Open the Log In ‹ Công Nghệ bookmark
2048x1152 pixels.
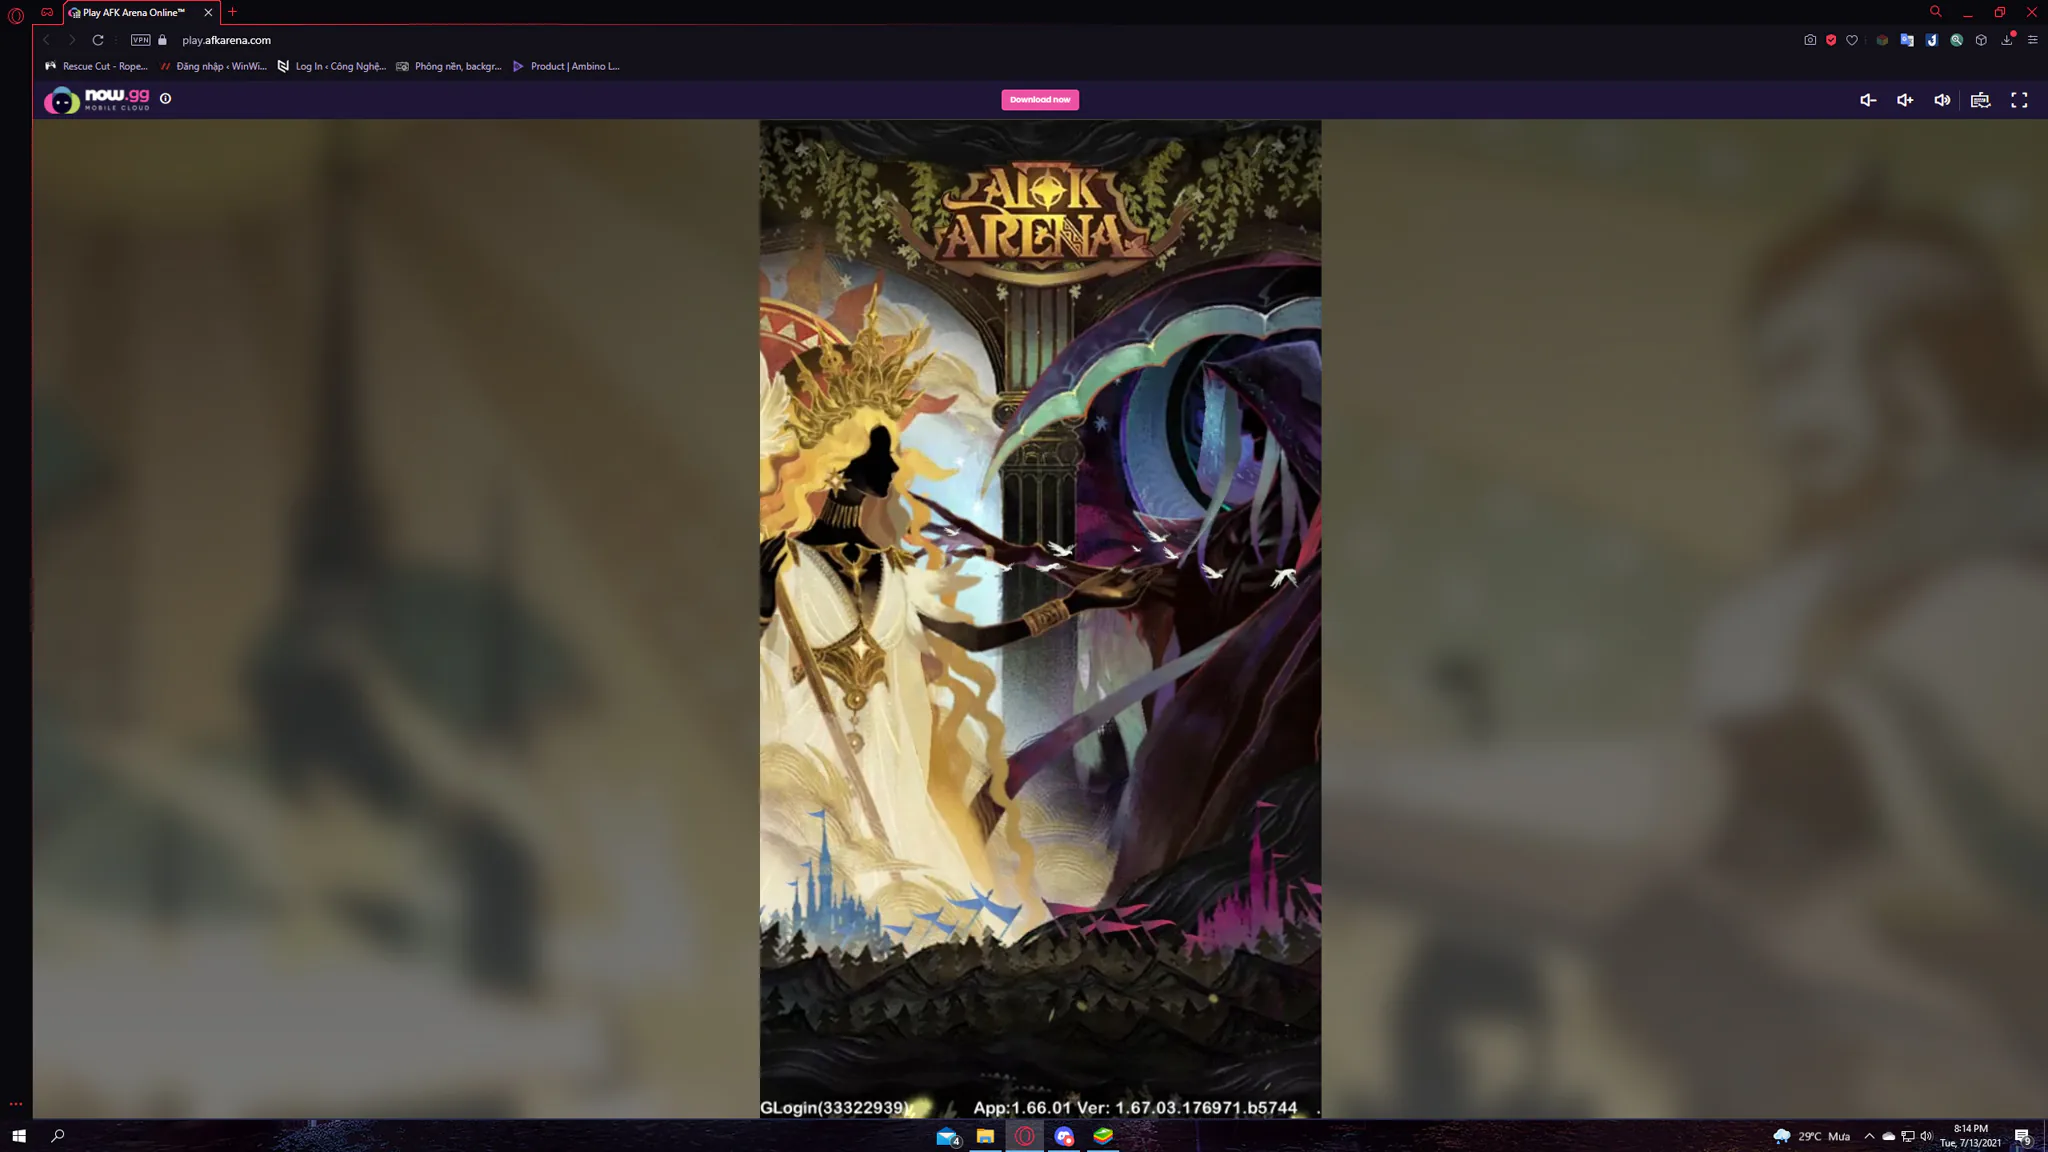tap(331, 66)
